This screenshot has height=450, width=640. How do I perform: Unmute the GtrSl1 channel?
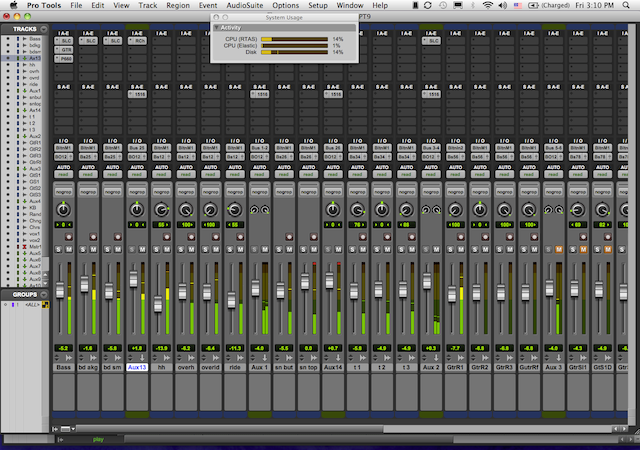[x=583, y=249]
